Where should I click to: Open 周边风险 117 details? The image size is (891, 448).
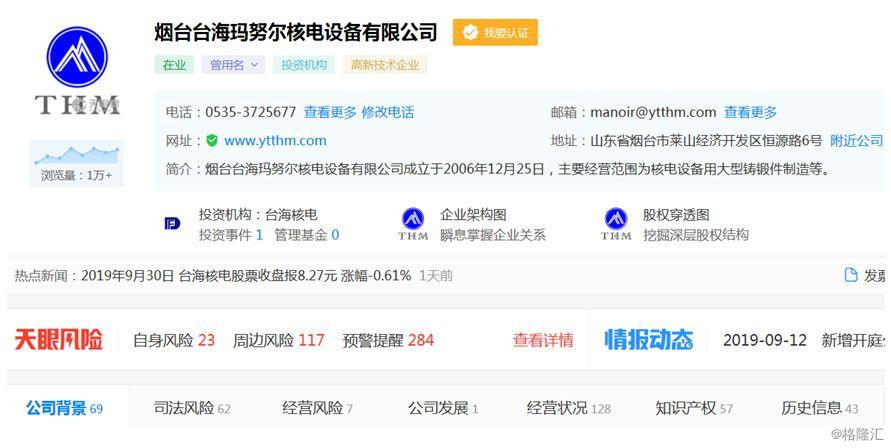(278, 341)
